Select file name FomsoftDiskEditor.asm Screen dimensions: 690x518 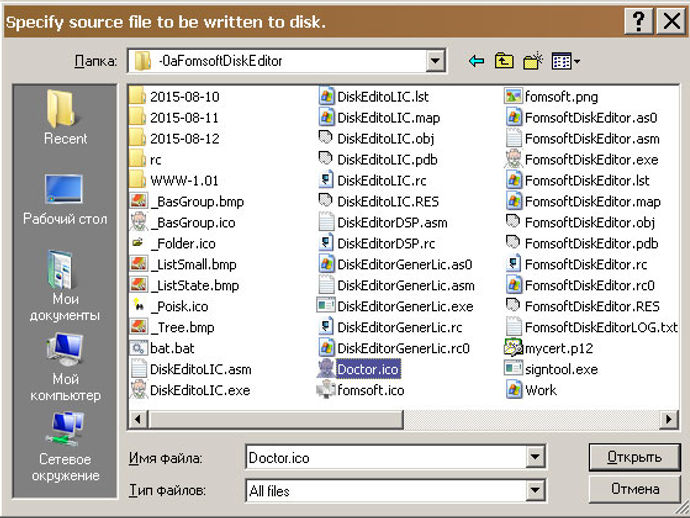pos(592,139)
